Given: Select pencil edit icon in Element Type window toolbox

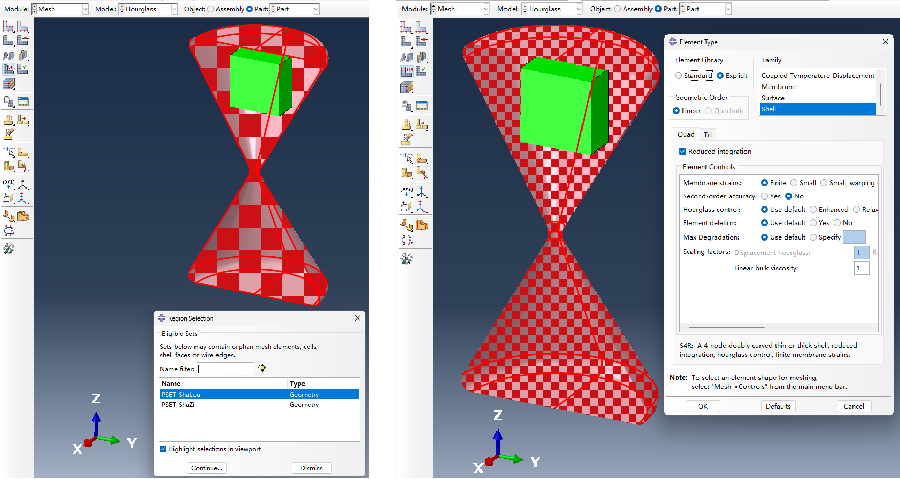Looking at the screenshot, I should (x=406, y=139).
